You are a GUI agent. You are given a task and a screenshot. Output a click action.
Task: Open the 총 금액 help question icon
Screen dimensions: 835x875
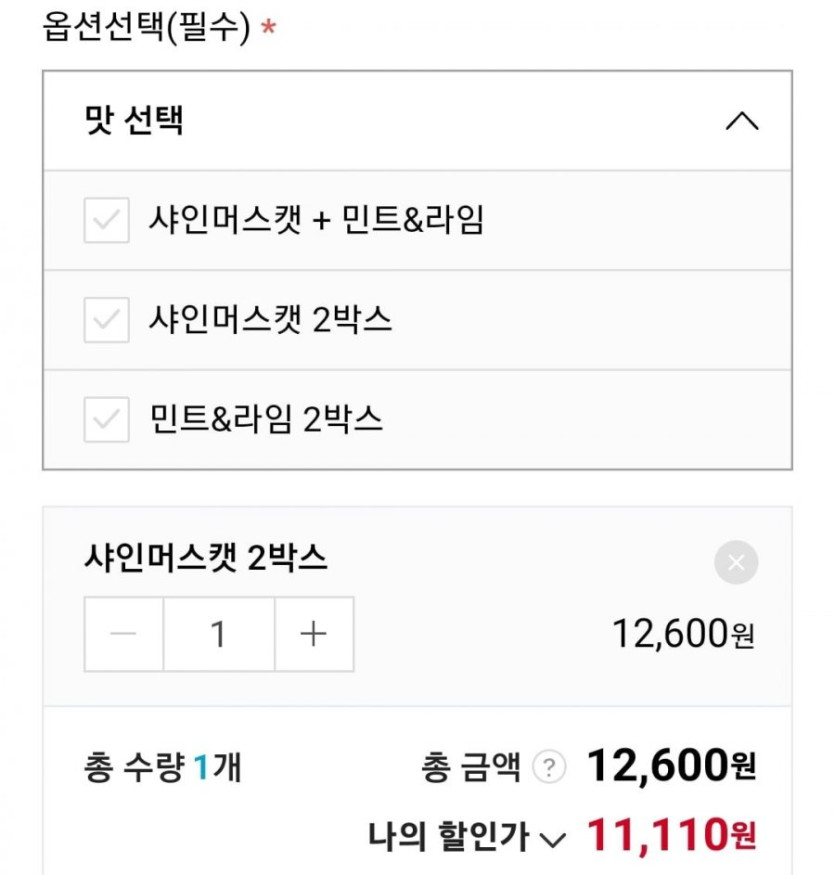coord(548,768)
